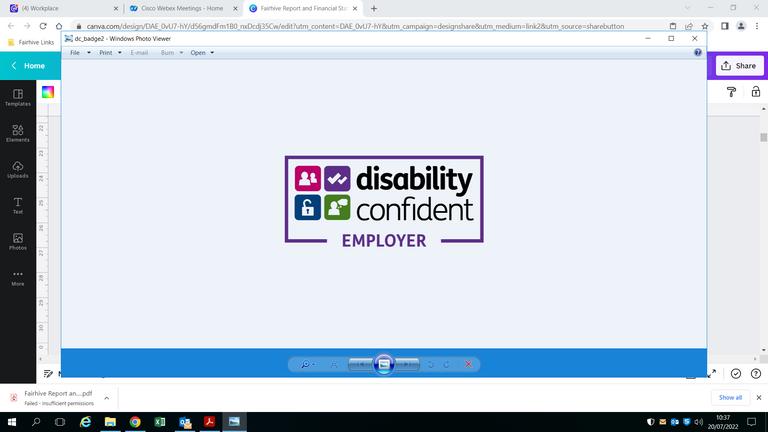Screen dimensions: 768x432
Task: Open Canva help question mark icon
Action: (756, 374)
